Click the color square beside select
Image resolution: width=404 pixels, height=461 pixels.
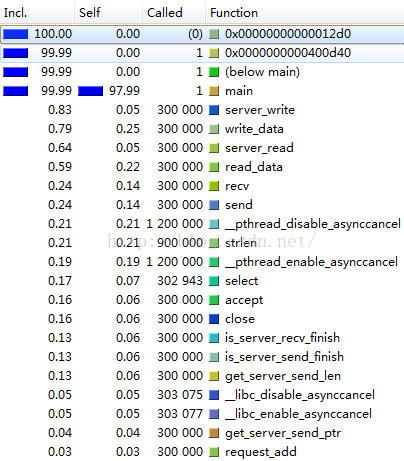[214, 281]
